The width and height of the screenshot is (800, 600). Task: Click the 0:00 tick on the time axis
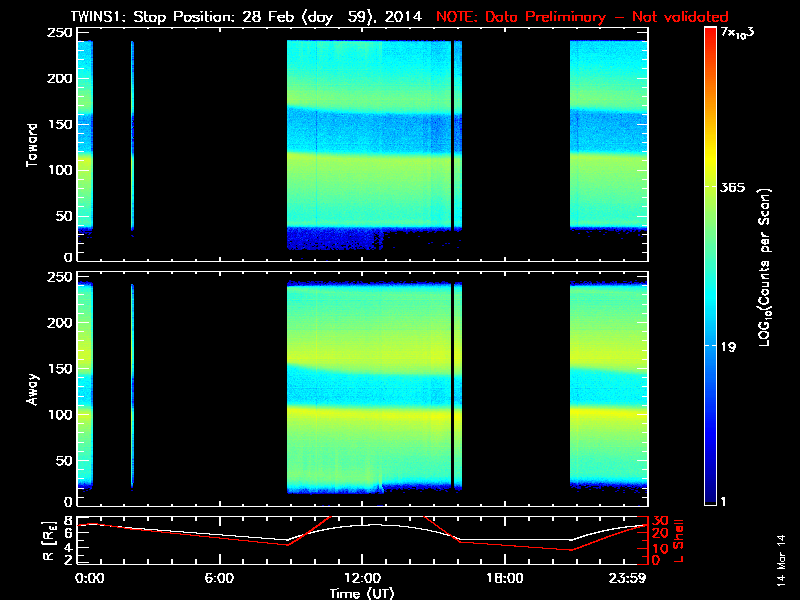coord(89,578)
